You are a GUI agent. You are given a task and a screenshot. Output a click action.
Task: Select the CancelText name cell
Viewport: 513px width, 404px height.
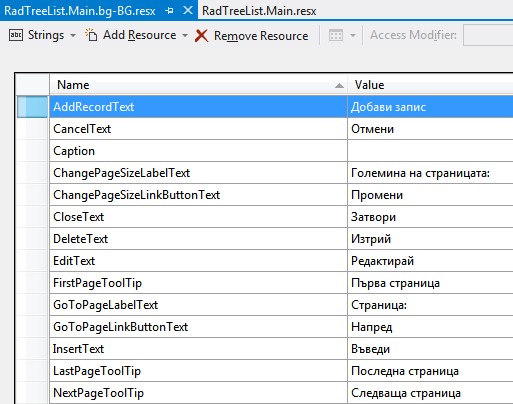pyautogui.click(x=198, y=129)
